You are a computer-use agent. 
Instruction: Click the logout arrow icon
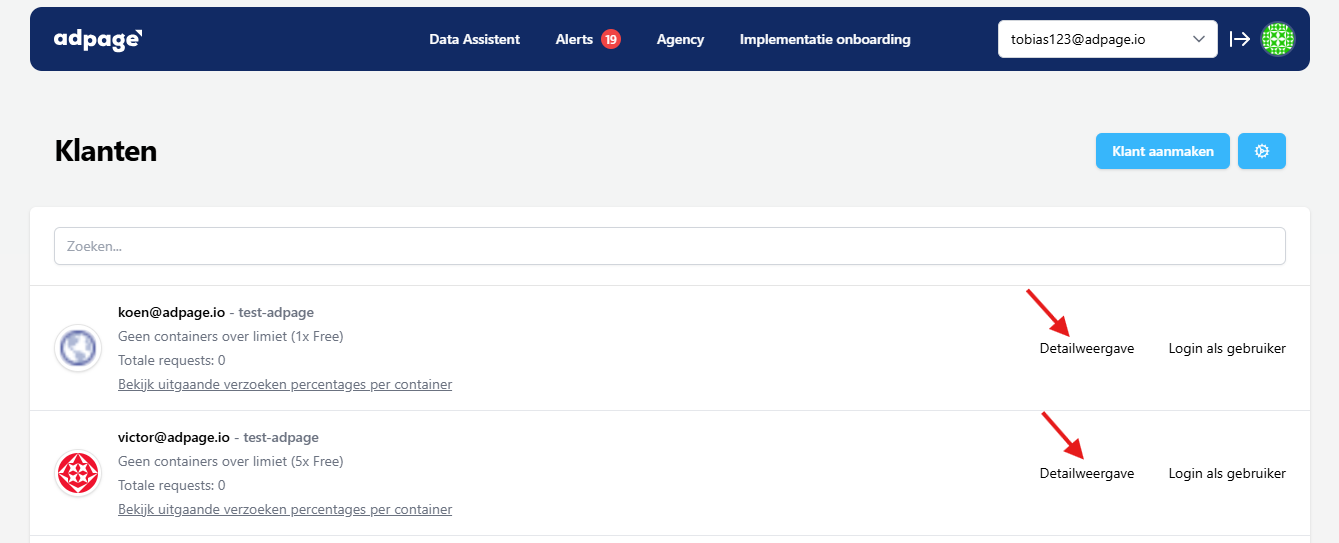1240,39
